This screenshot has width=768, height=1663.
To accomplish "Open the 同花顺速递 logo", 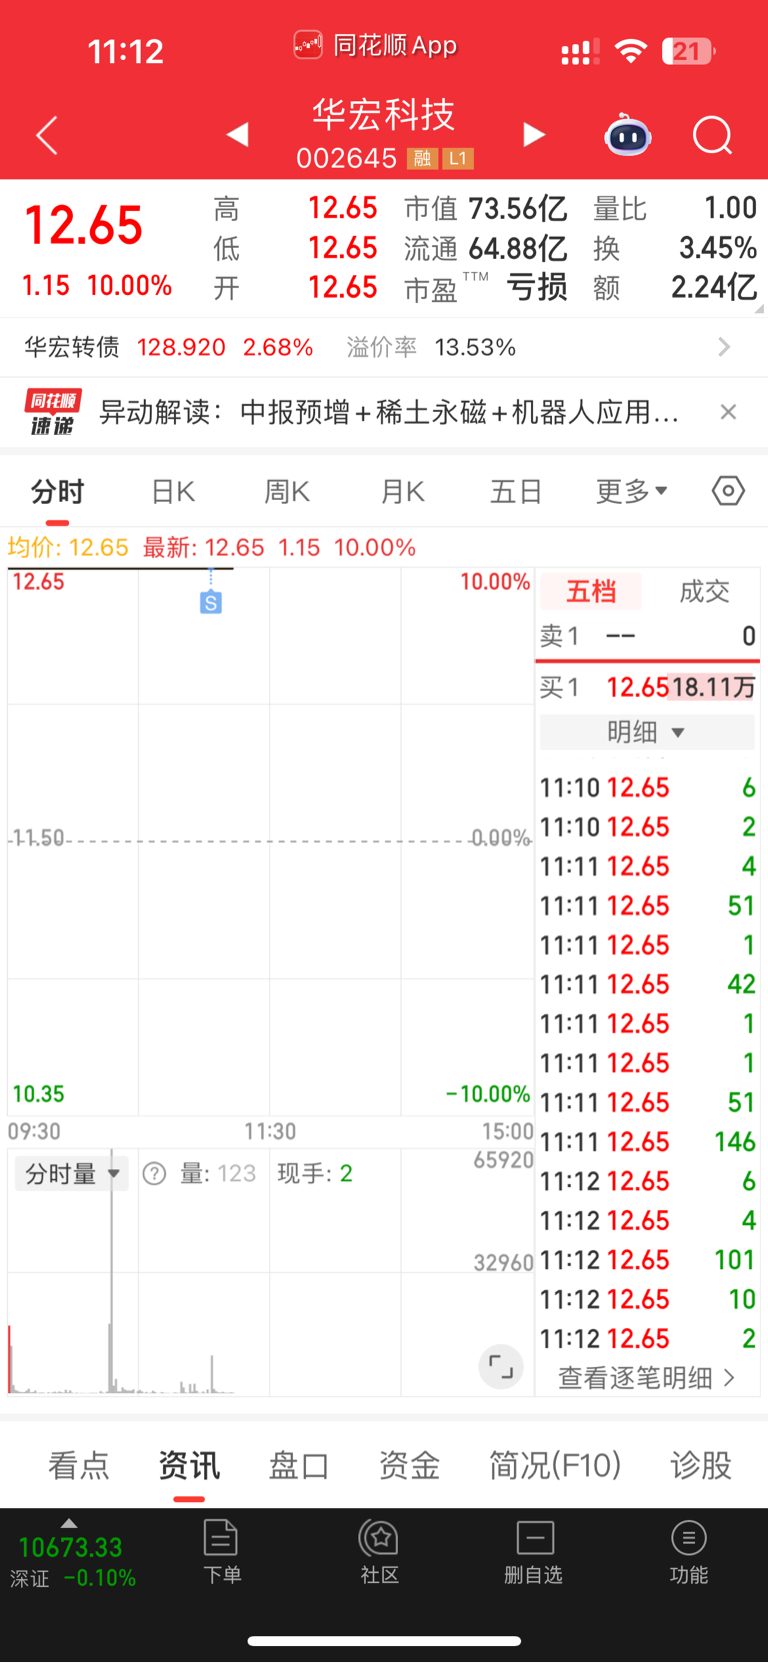I will point(53,412).
